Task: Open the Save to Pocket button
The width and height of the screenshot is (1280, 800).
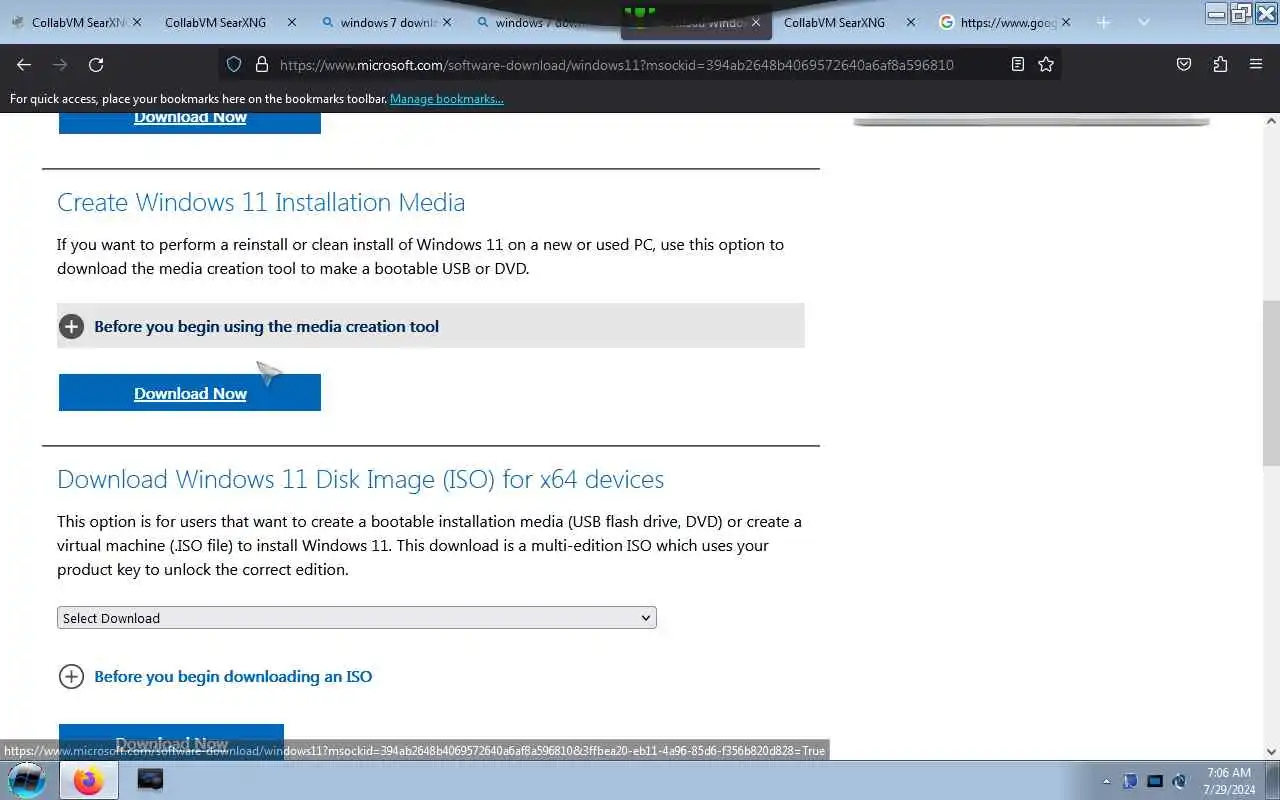Action: 1184,64
